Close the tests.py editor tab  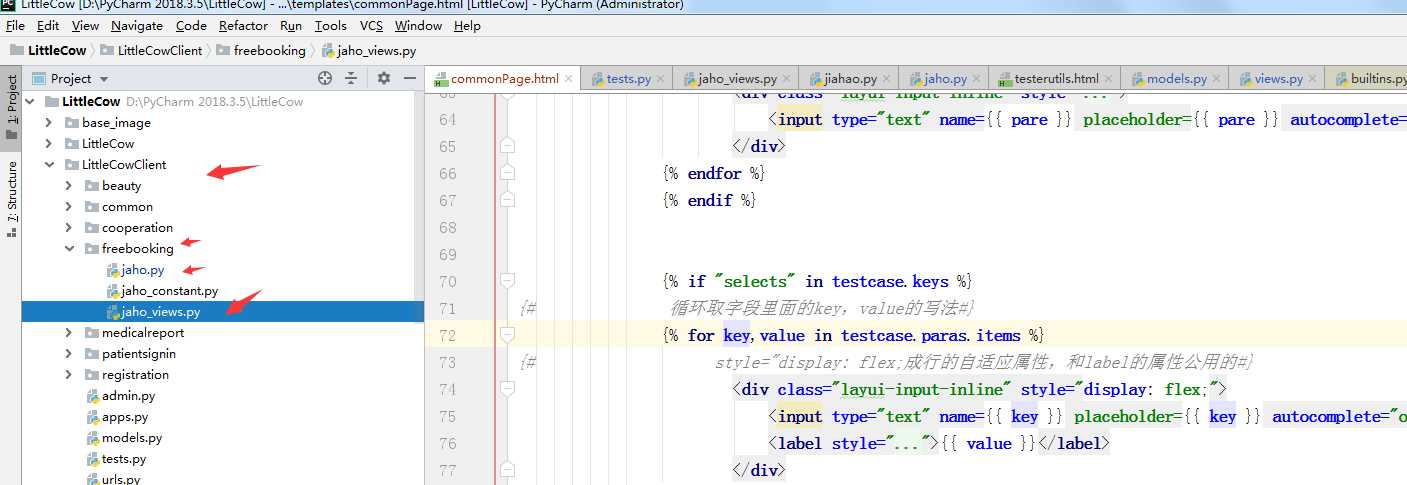(661, 78)
